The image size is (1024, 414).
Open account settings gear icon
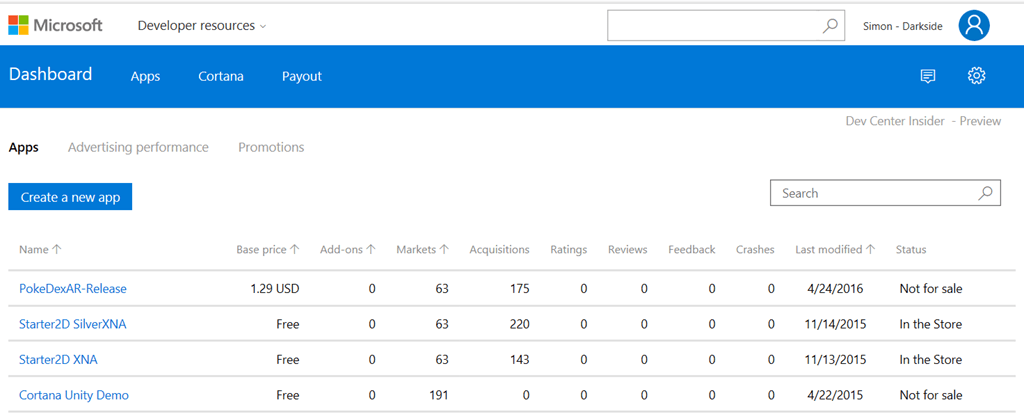976,76
